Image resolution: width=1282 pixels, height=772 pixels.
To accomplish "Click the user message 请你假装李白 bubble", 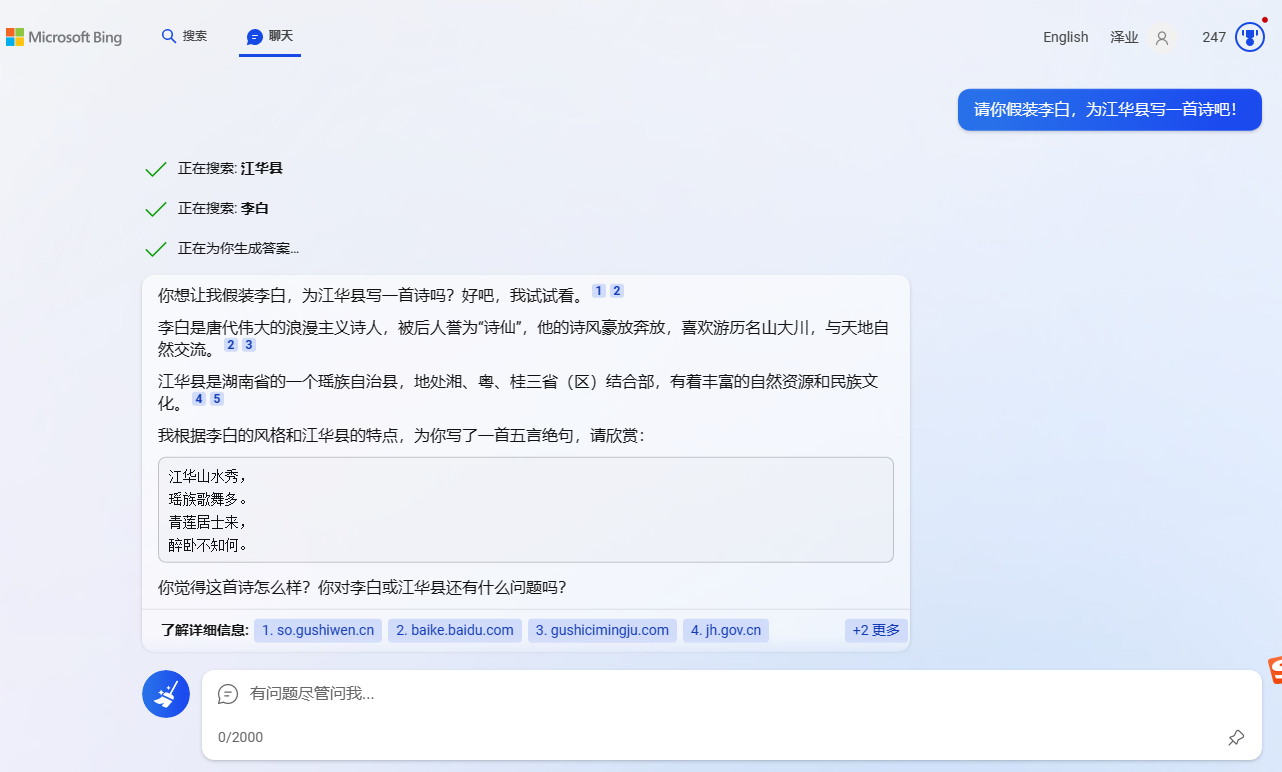I will click(1110, 110).
